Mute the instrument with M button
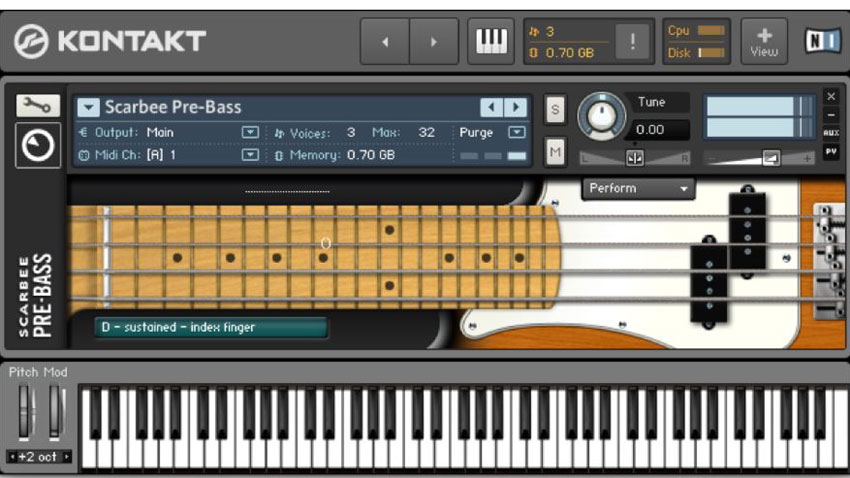The width and height of the screenshot is (850, 478). pyautogui.click(x=555, y=152)
